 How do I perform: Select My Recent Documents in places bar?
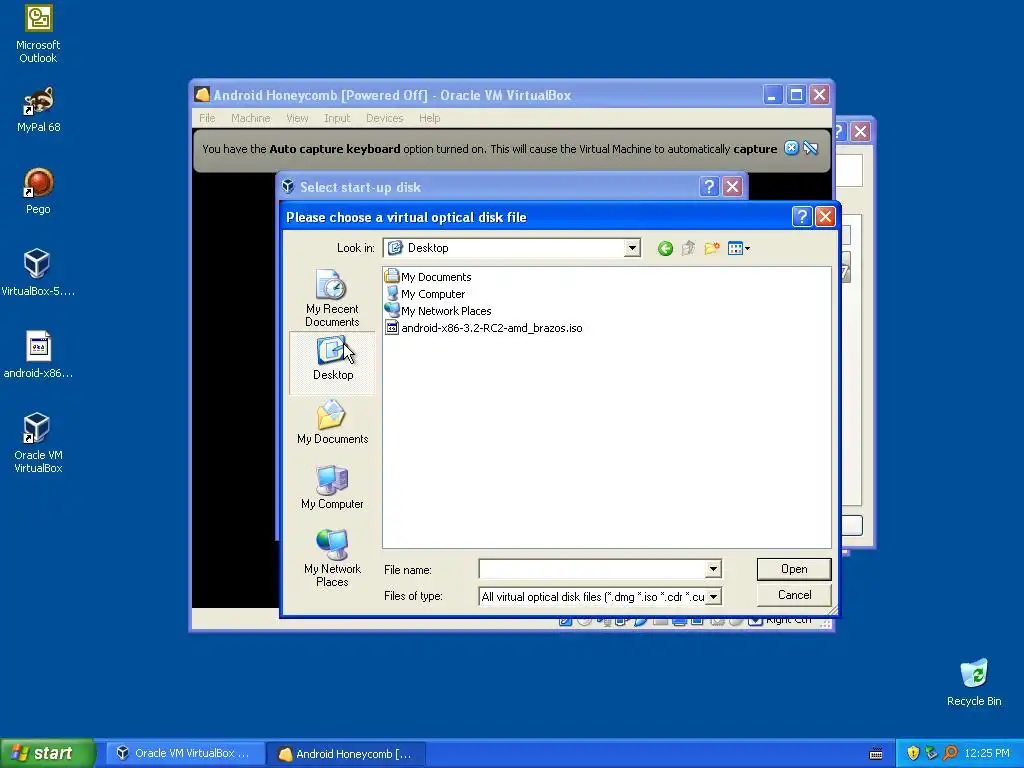(x=332, y=298)
